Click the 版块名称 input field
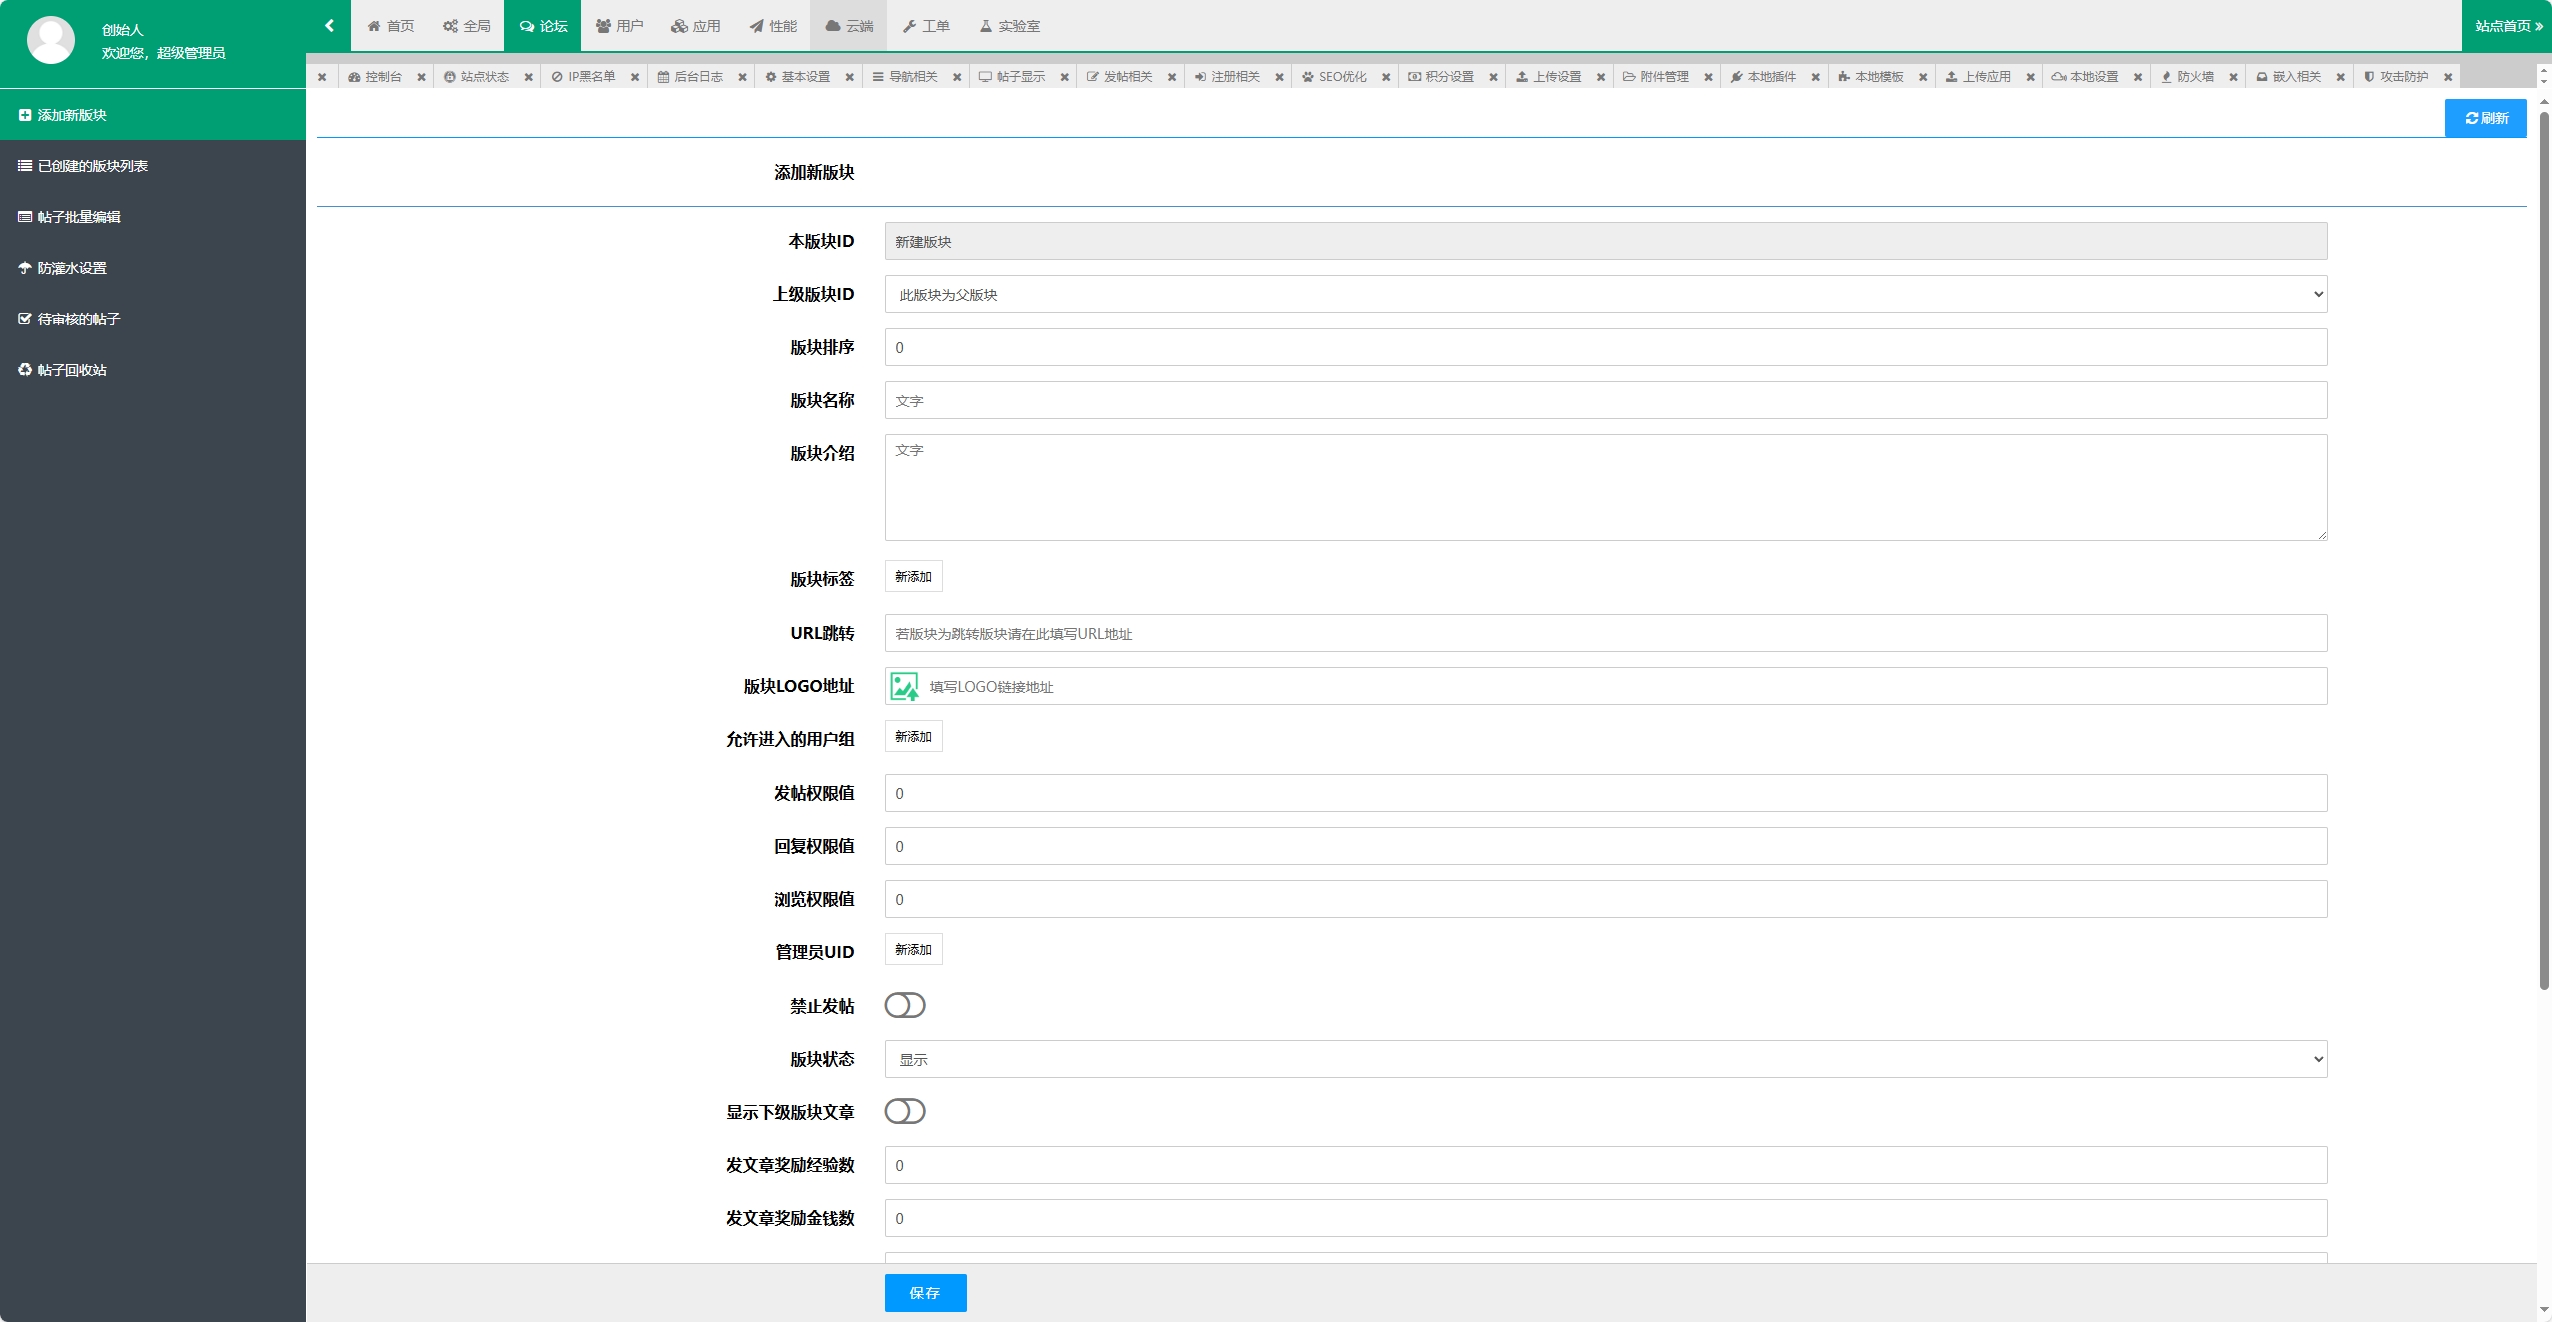 click(x=1606, y=400)
